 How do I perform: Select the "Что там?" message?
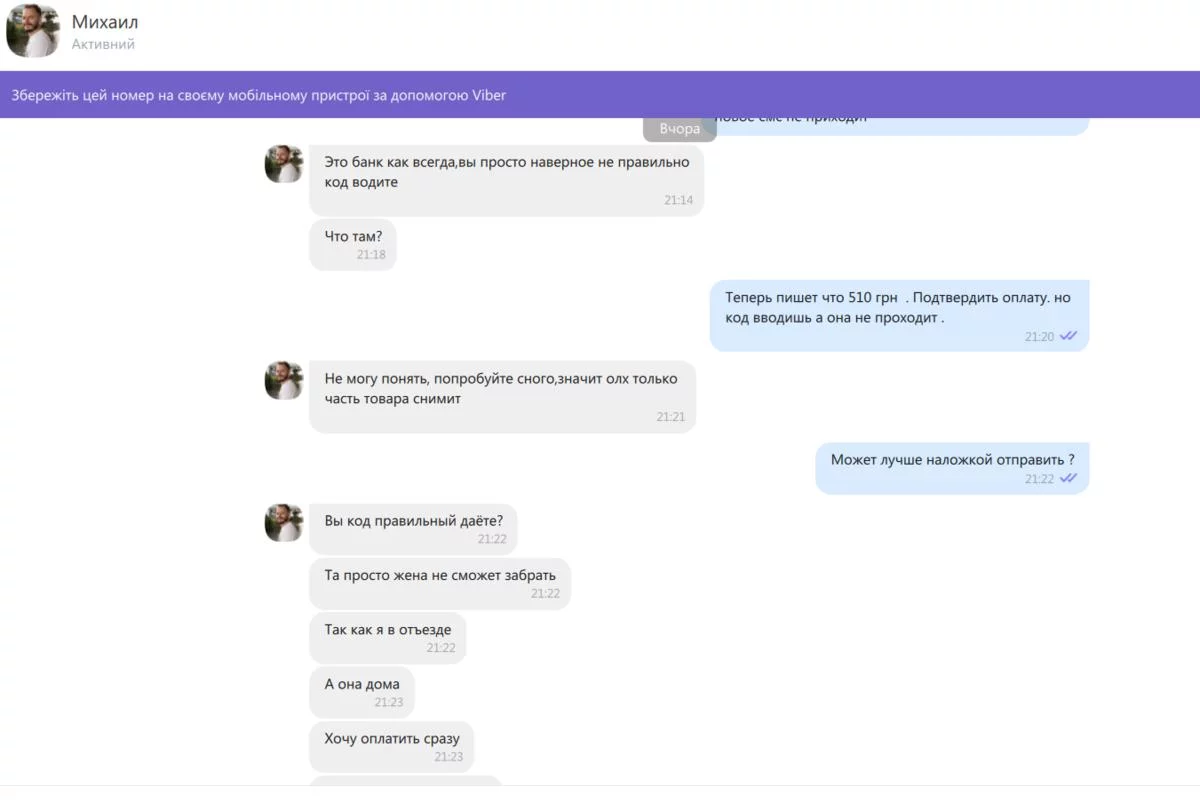(x=352, y=244)
